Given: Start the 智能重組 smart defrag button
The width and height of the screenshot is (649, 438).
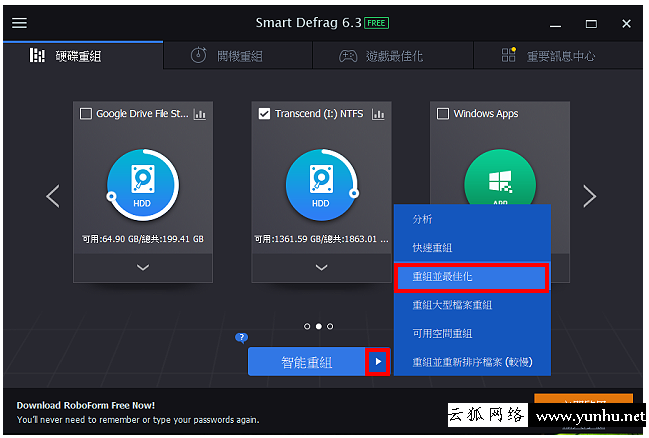Looking at the screenshot, I should click(306, 362).
